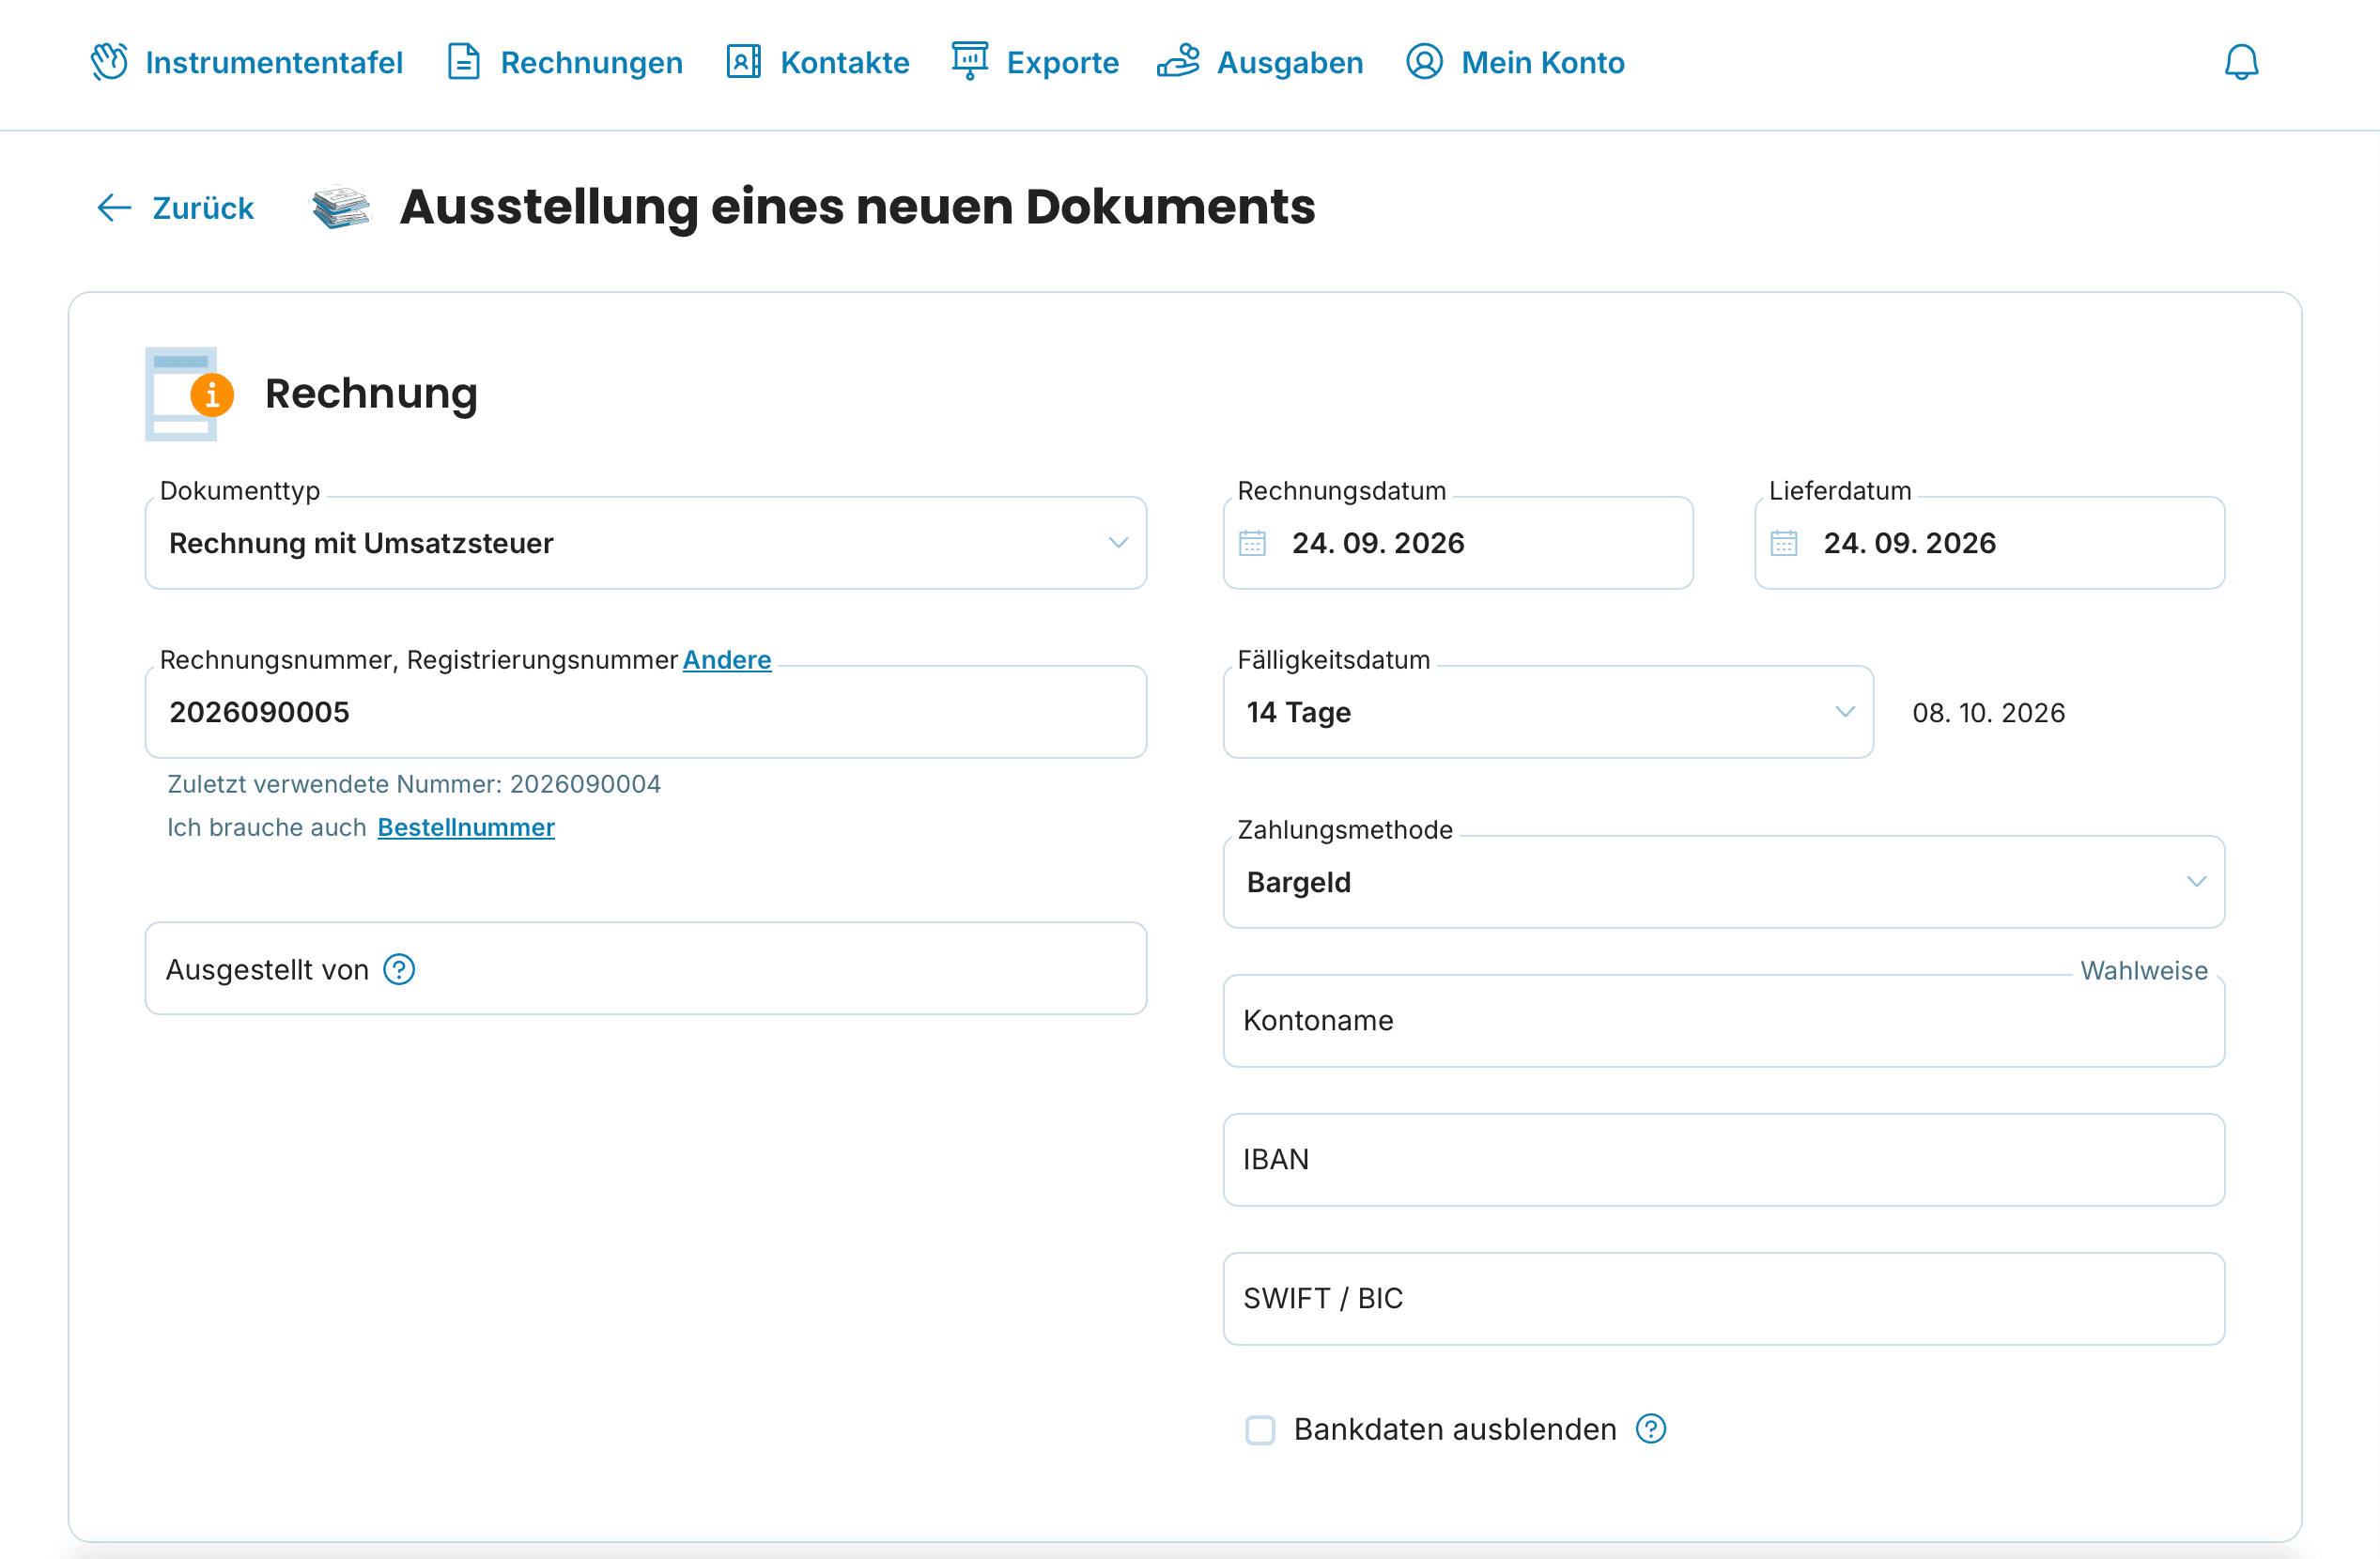Click the Zurück link
Image resolution: width=2380 pixels, height=1559 pixels.
[203, 208]
